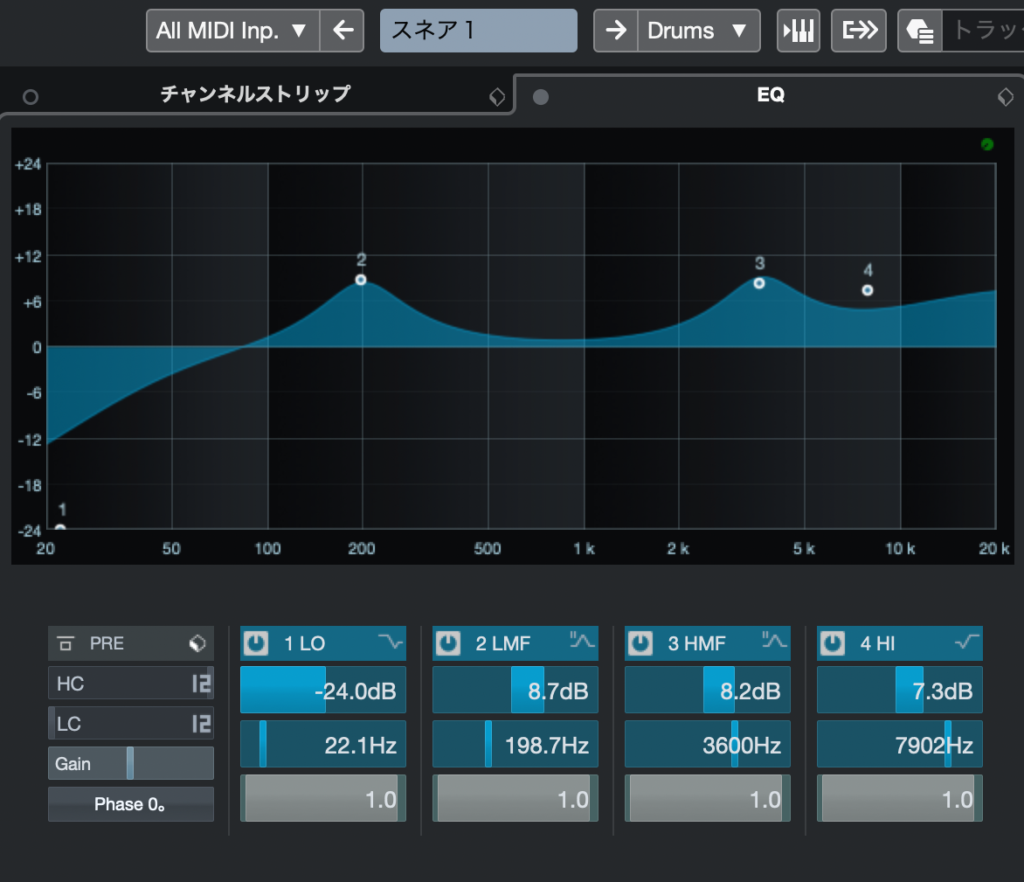Switch to the チャンネルストリップ tab
Image resolution: width=1024 pixels, height=882 pixels.
pos(255,95)
